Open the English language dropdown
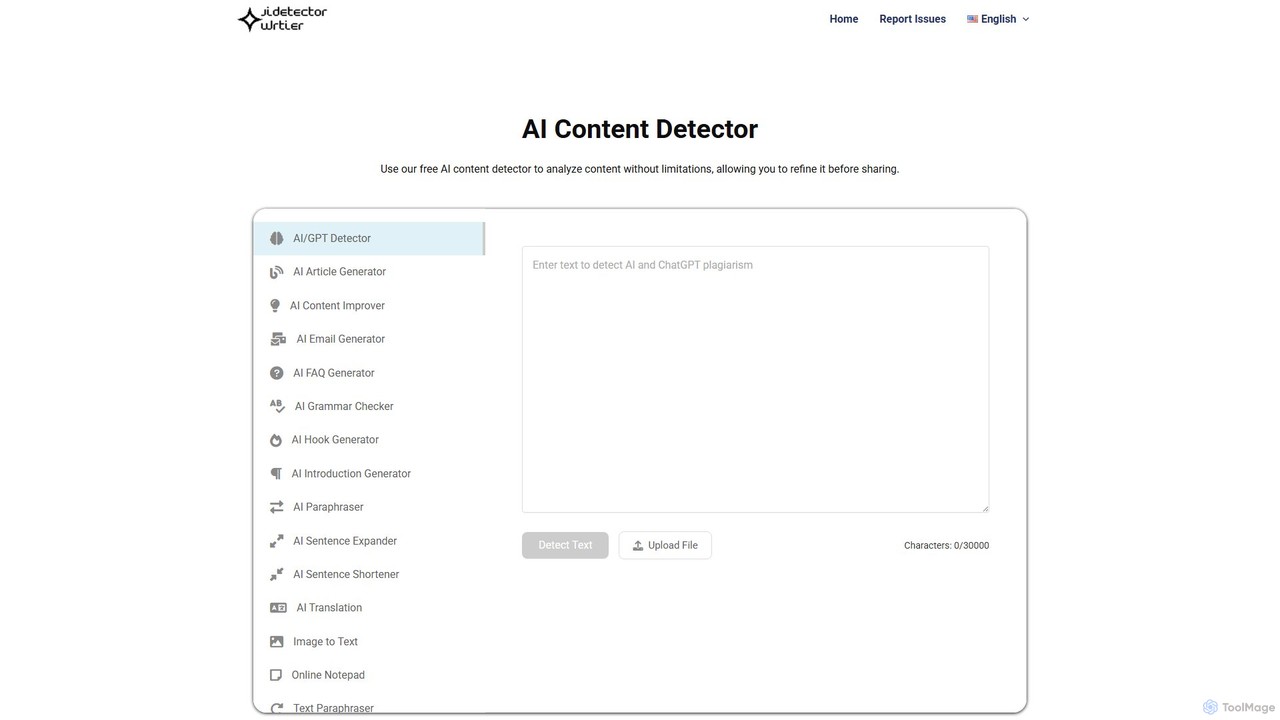This screenshot has width=1280, height=720. 998,19
